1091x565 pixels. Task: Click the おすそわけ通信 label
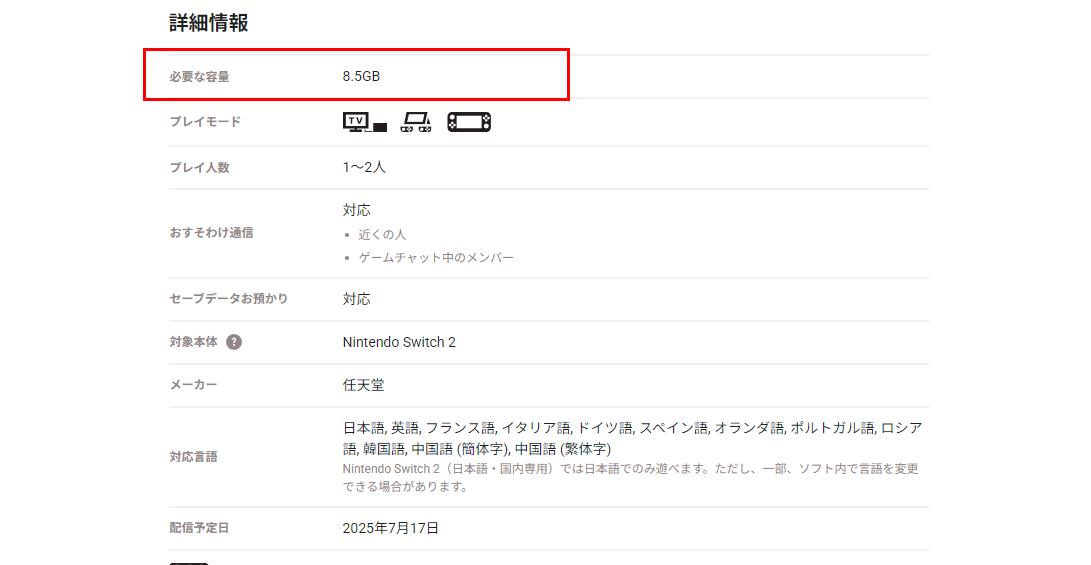[211, 233]
